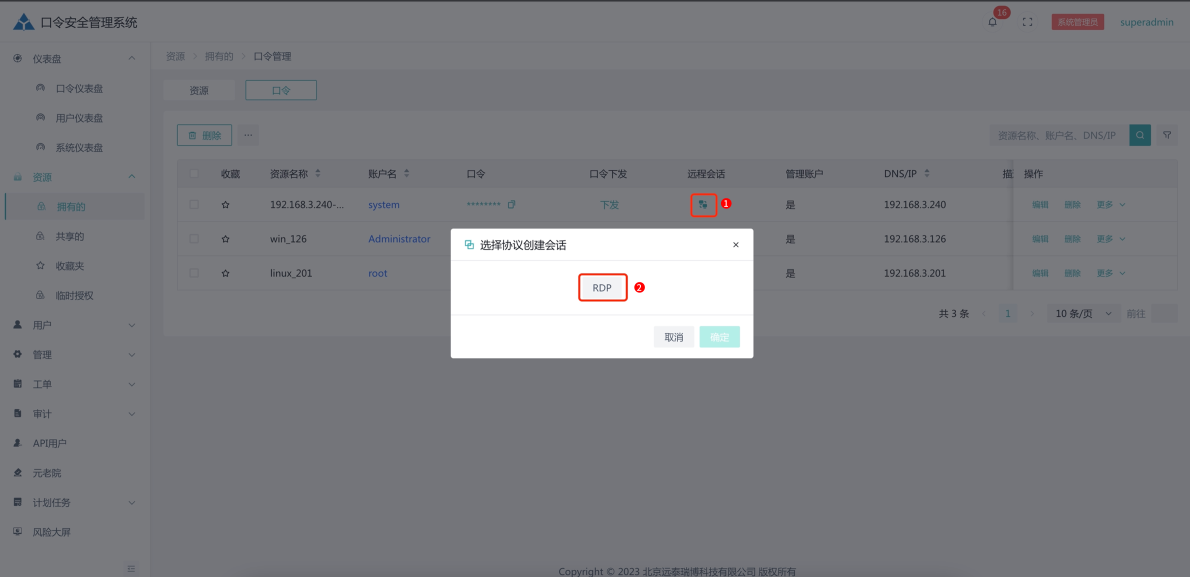Collapse the sidebar using bottom menu icon
1190x577 pixels.
pyautogui.click(x=131, y=568)
